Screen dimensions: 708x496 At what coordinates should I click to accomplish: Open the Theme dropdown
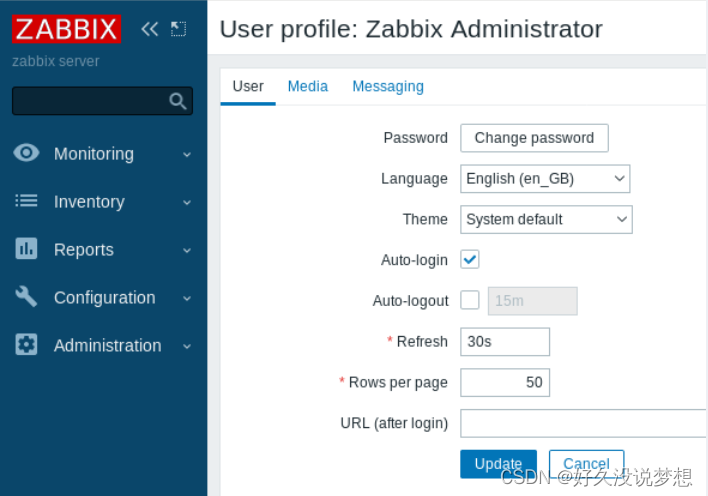point(546,220)
